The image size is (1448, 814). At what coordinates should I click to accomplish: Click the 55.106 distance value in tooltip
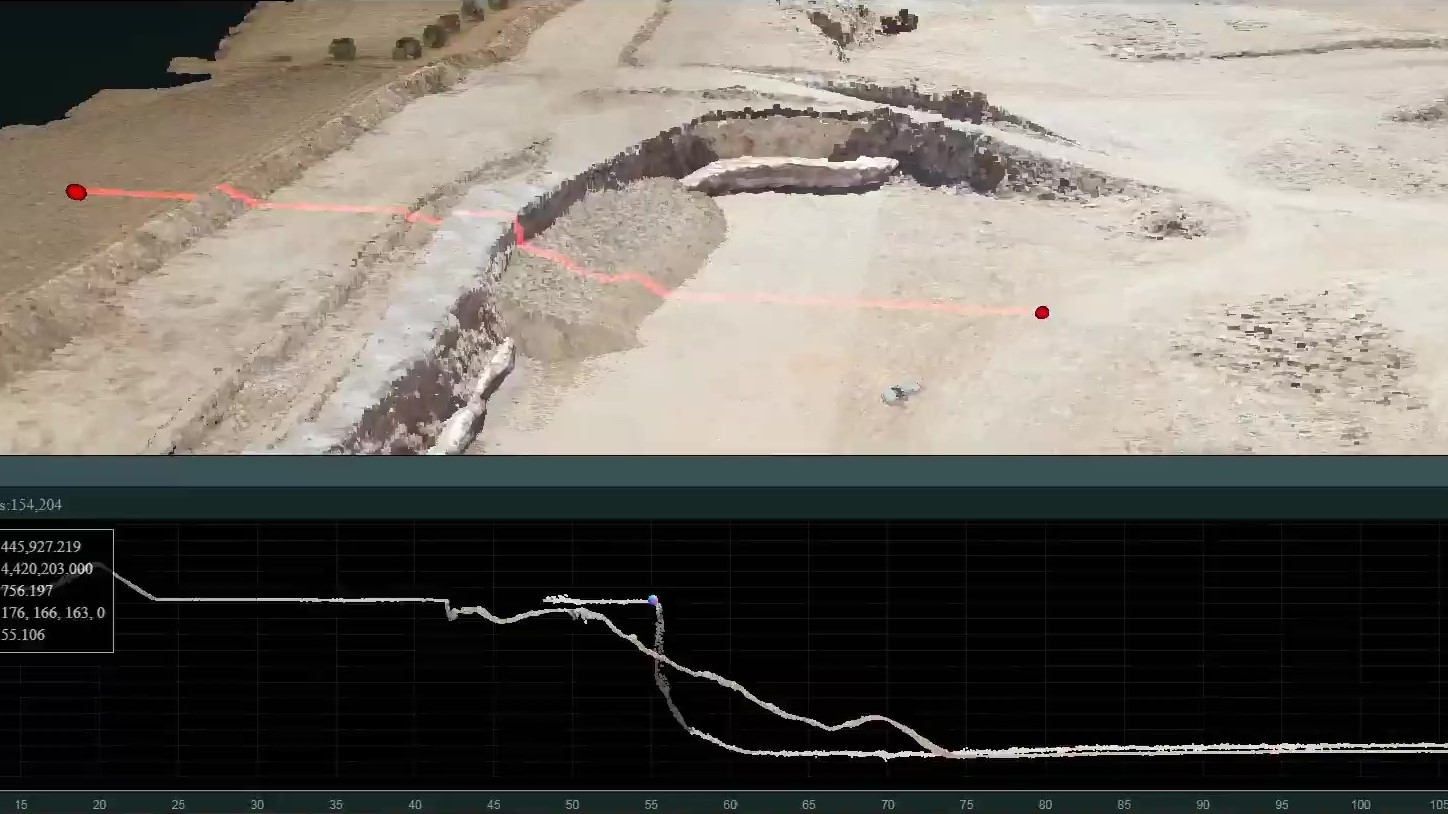tap(23, 635)
